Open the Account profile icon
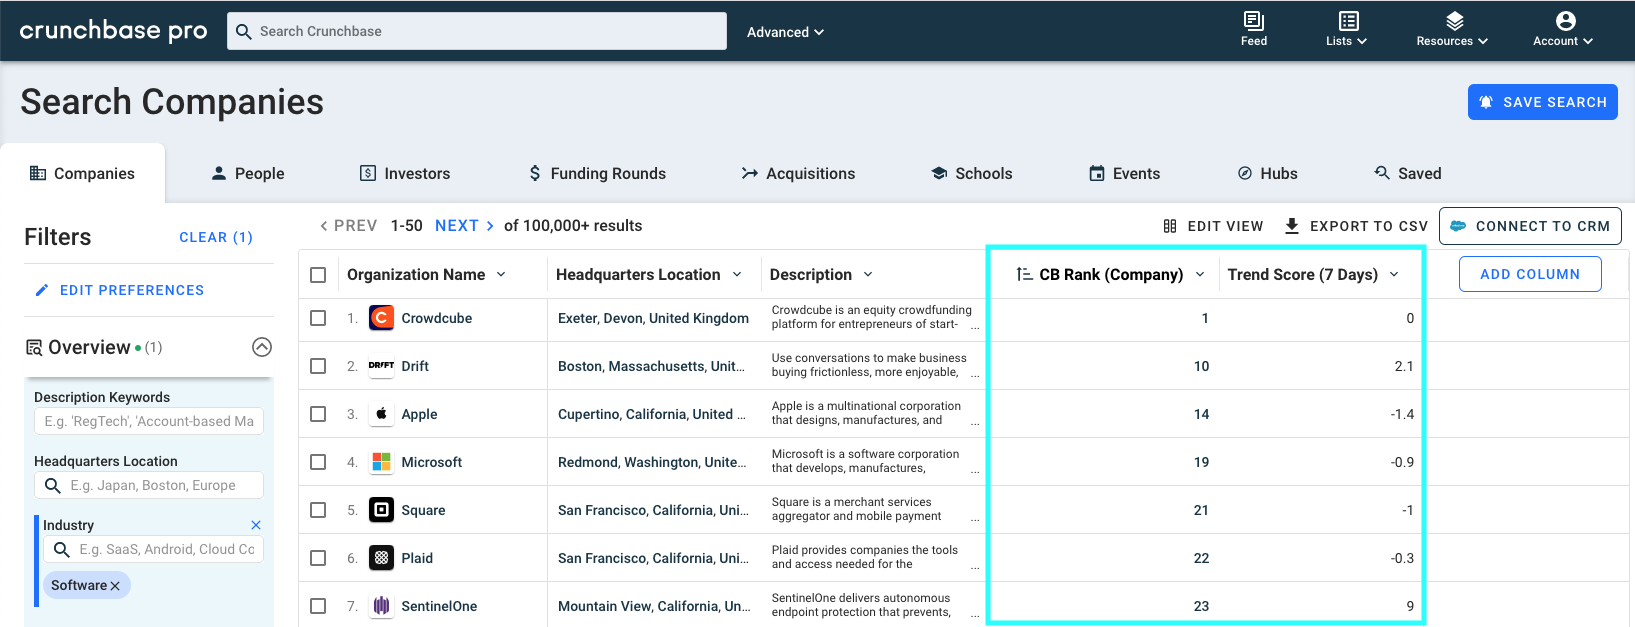Image resolution: width=1635 pixels, height=627 pixels. tap(1565, 21)
